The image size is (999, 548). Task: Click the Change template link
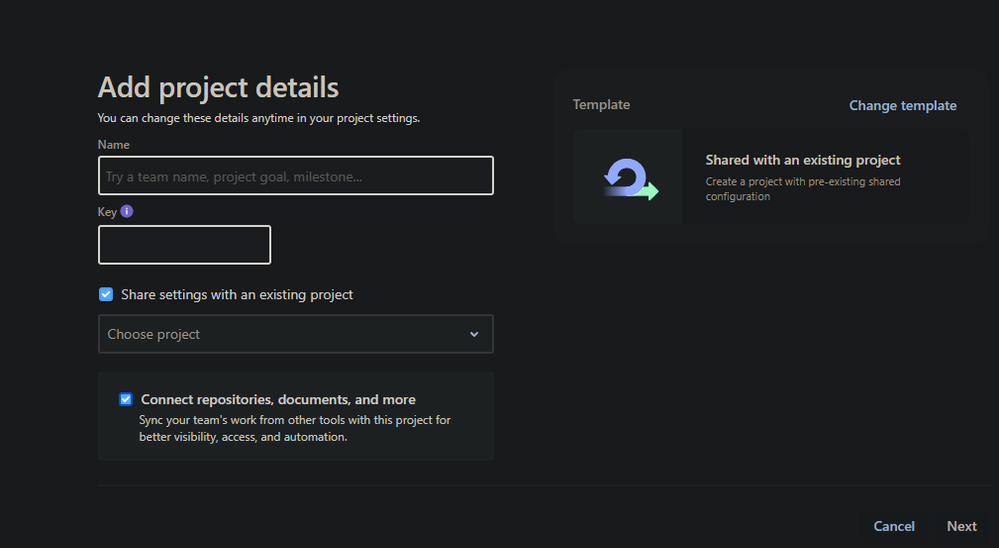tap(903, 106)
